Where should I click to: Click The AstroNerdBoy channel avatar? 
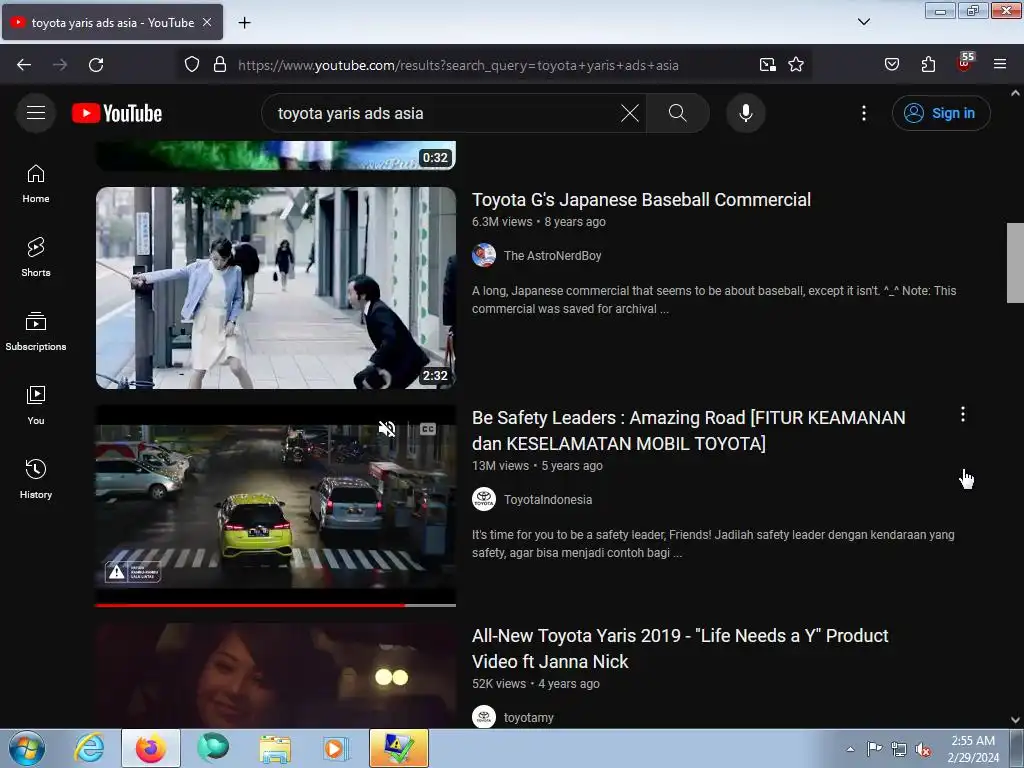point(484,255)
